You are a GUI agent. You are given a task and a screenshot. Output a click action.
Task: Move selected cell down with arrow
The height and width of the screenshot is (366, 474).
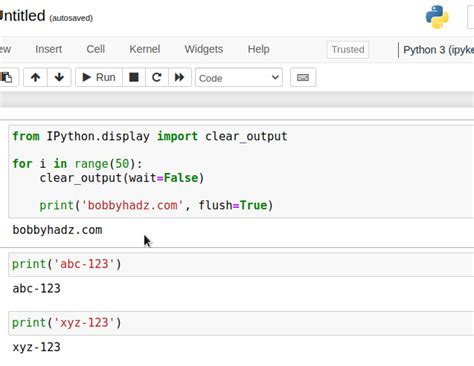(x=59, y=77)
